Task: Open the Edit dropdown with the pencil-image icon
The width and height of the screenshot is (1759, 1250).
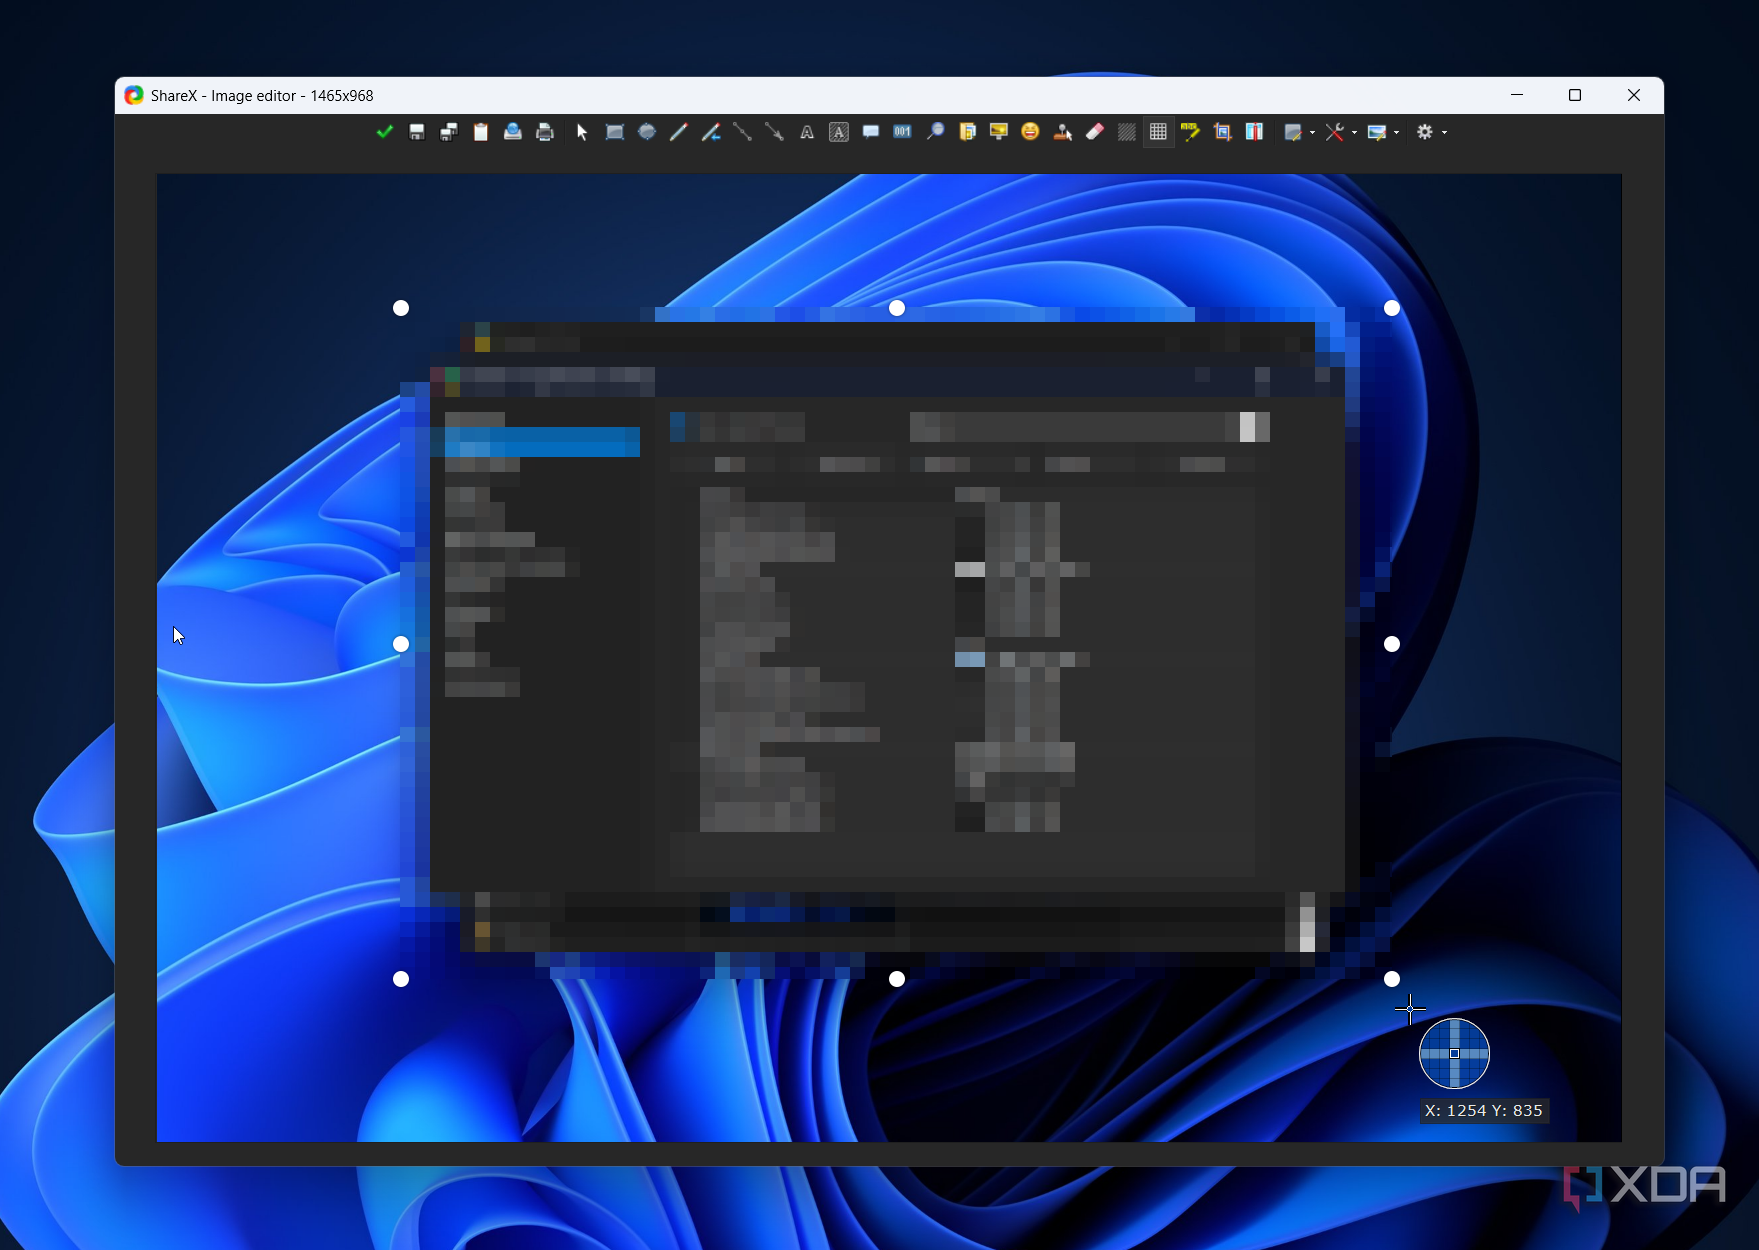Action: tap(1299, 132)
